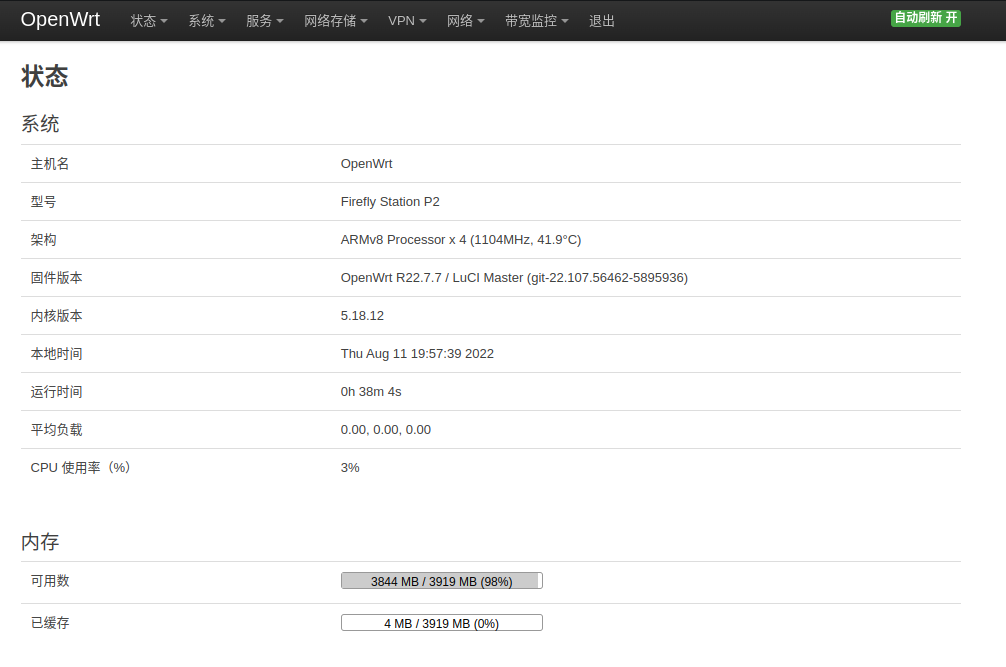Click the 已缓存 memory progress bar

pos(441,623)
